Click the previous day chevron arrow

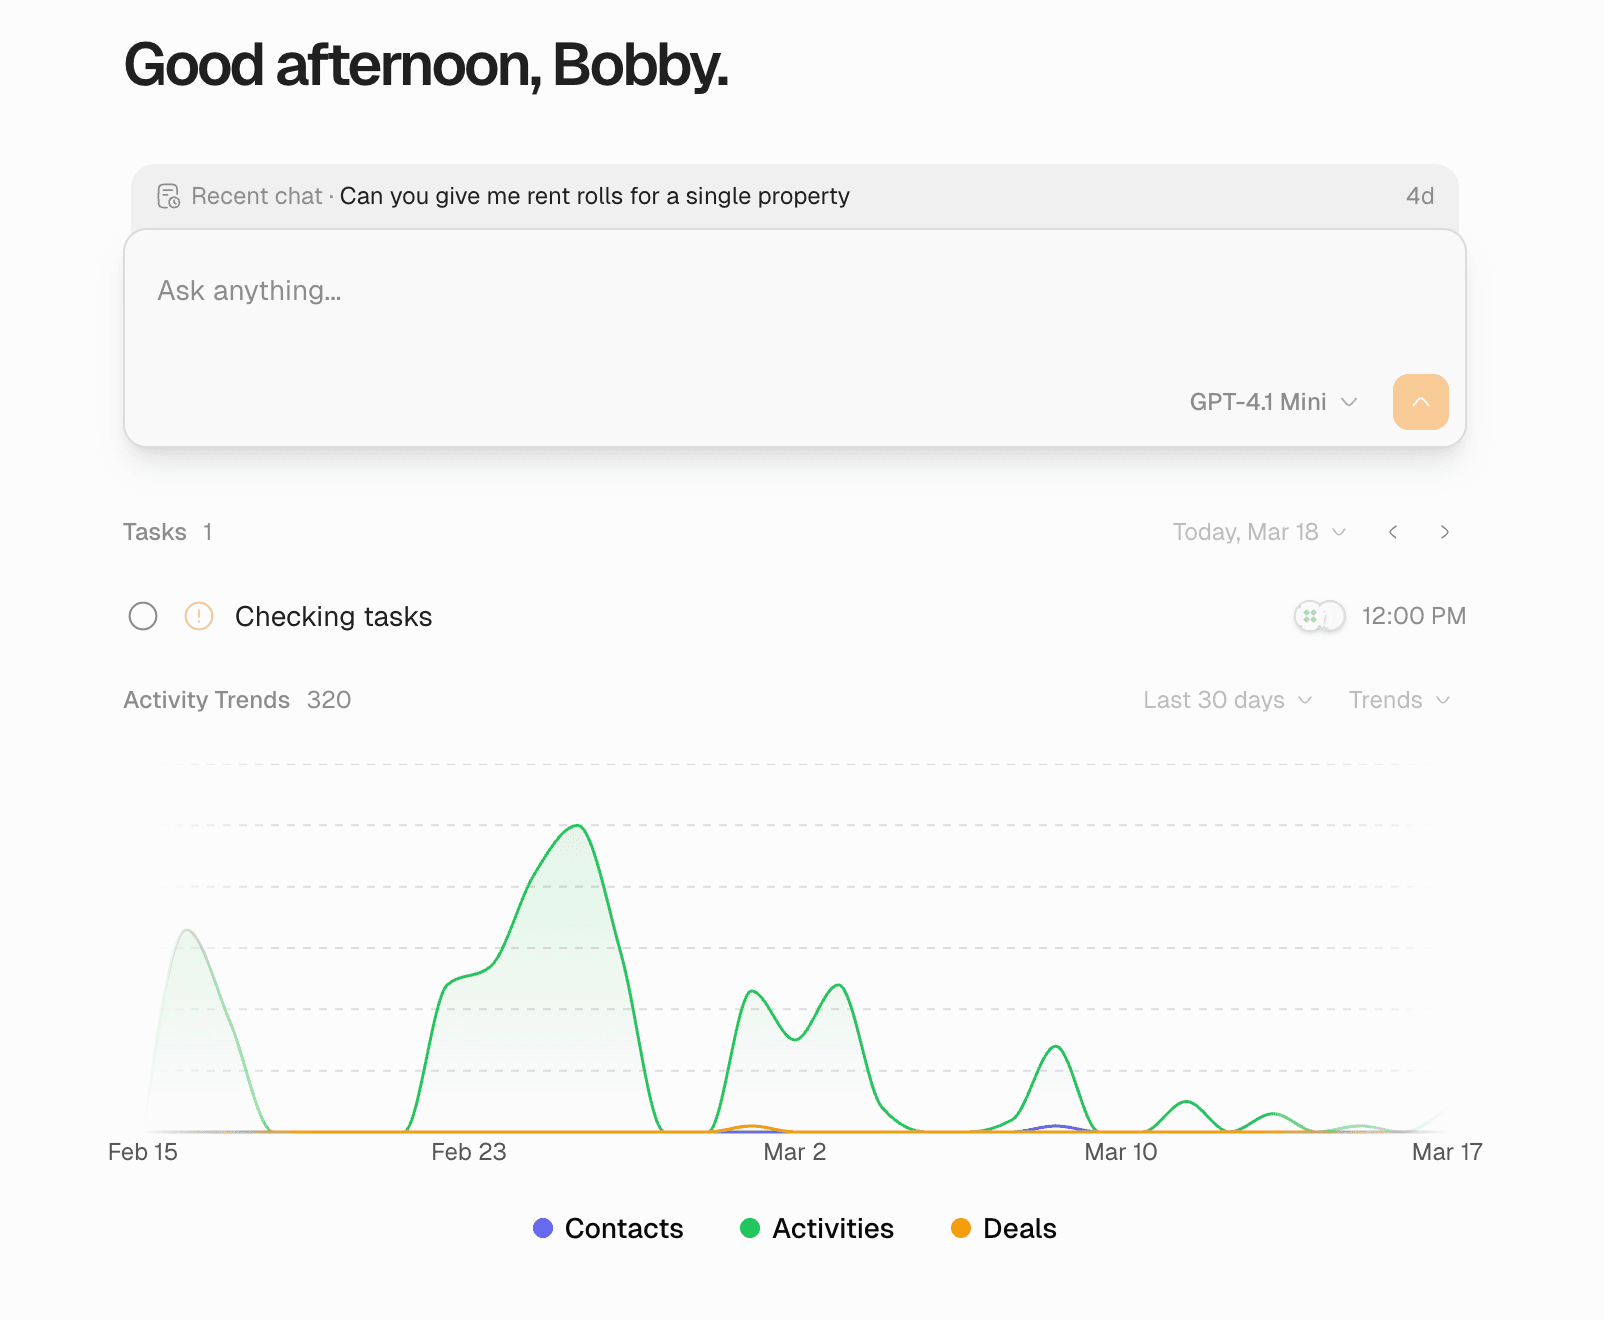[1393, 532]
